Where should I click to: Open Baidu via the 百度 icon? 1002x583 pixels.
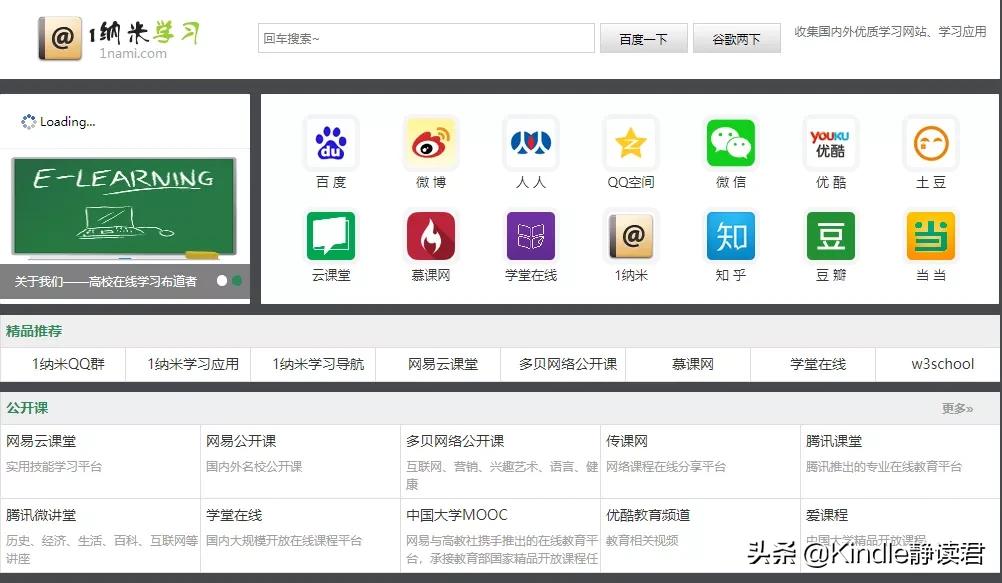[331, 143]
